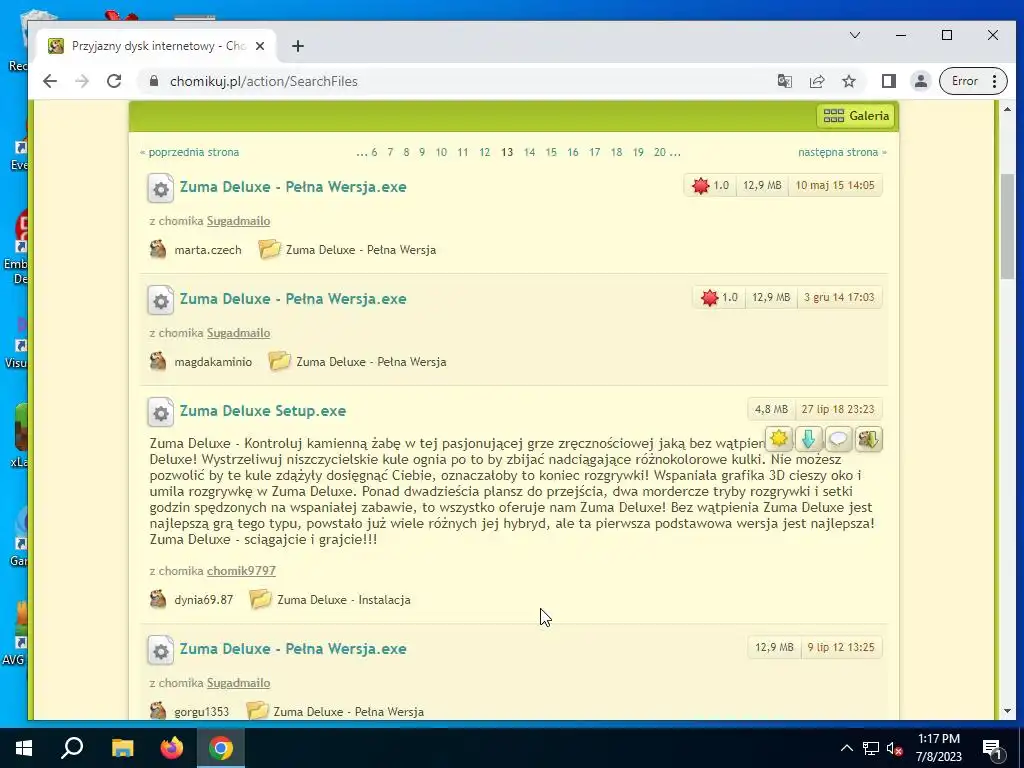Click the Galeria view button

point(856,116)
